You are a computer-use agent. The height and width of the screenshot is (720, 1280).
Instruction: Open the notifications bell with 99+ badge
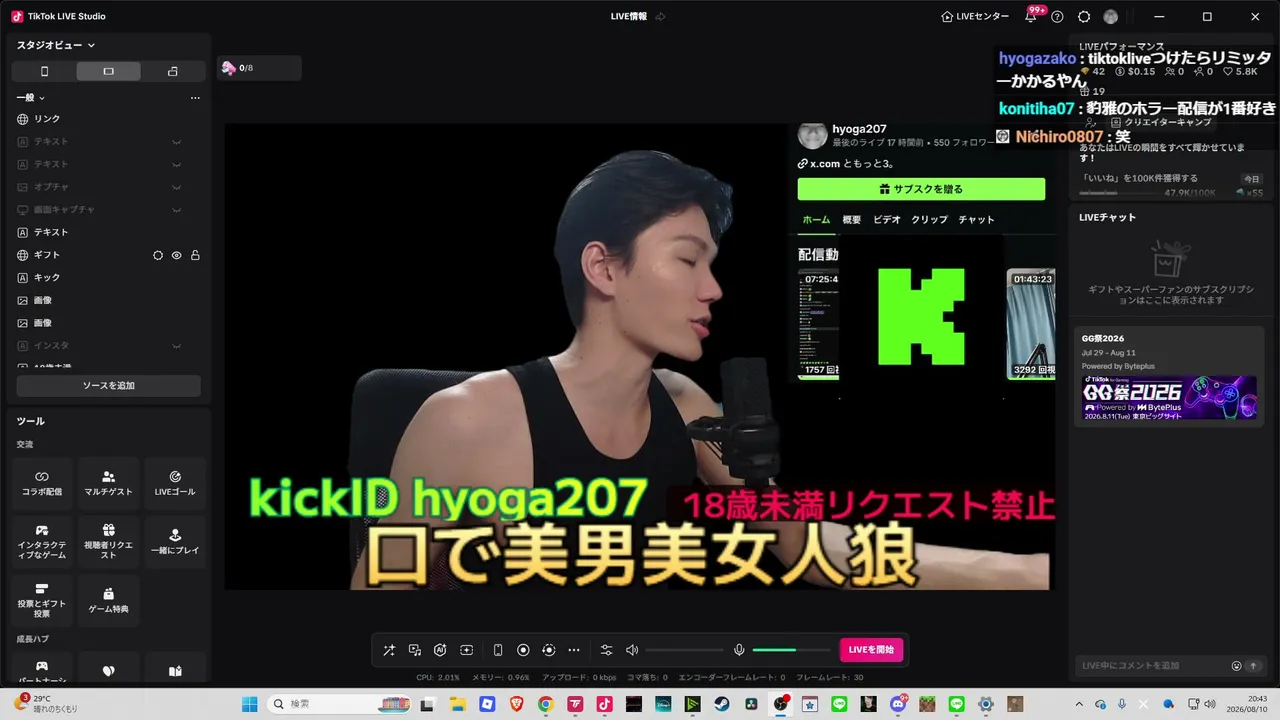[1032, 16]
